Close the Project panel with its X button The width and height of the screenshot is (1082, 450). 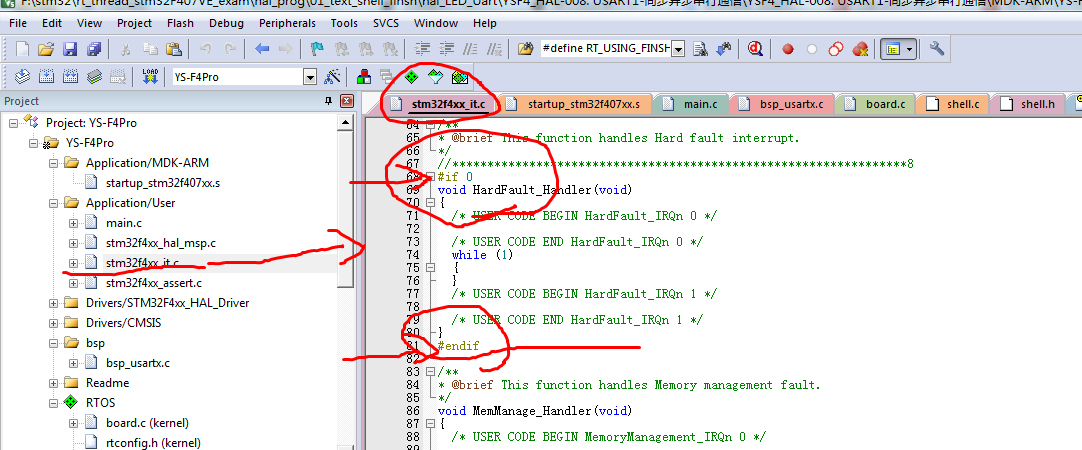click(x=346, y=101)
